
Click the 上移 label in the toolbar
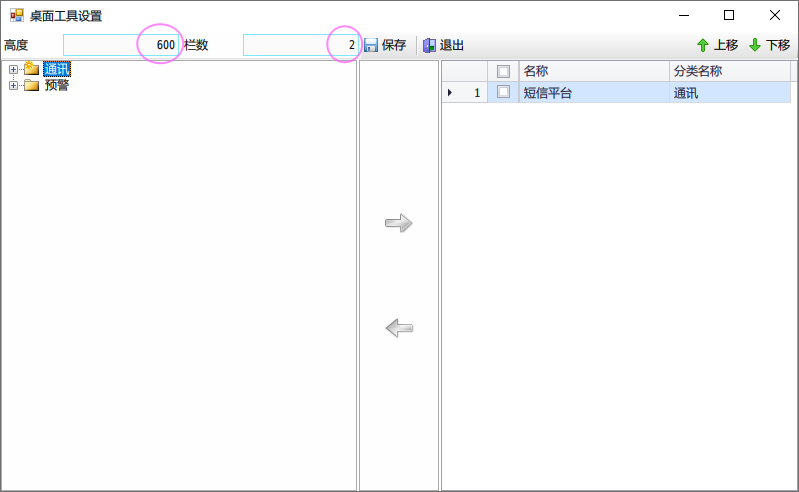[726, 45]
